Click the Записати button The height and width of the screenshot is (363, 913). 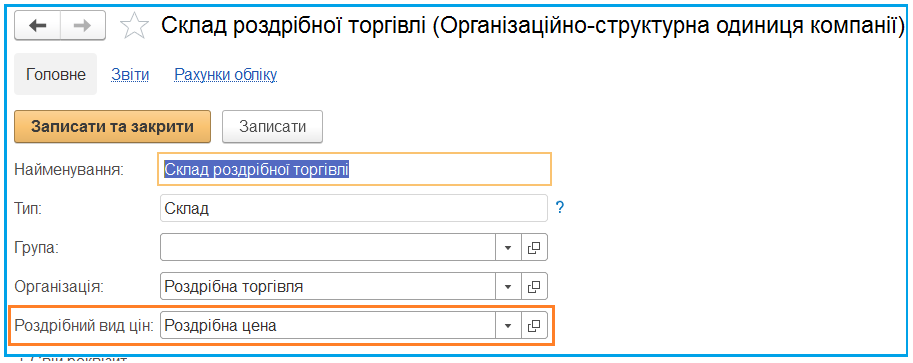click(273, 127)
